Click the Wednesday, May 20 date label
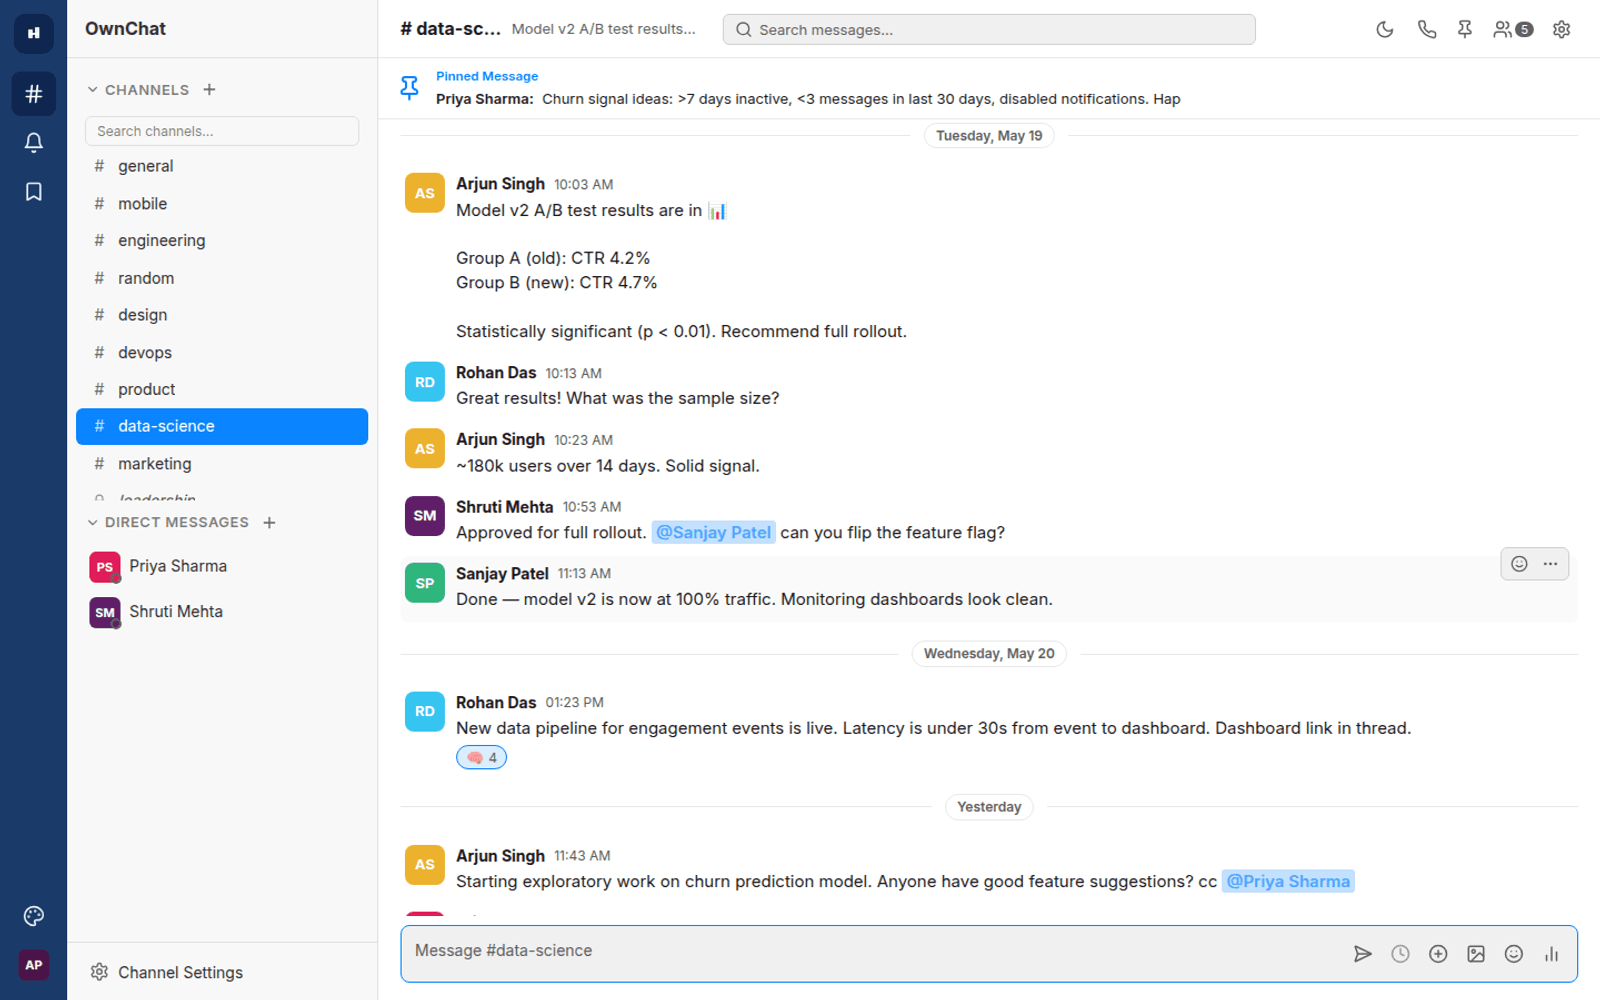1600x1000 pixels. [x=989, y=654]
